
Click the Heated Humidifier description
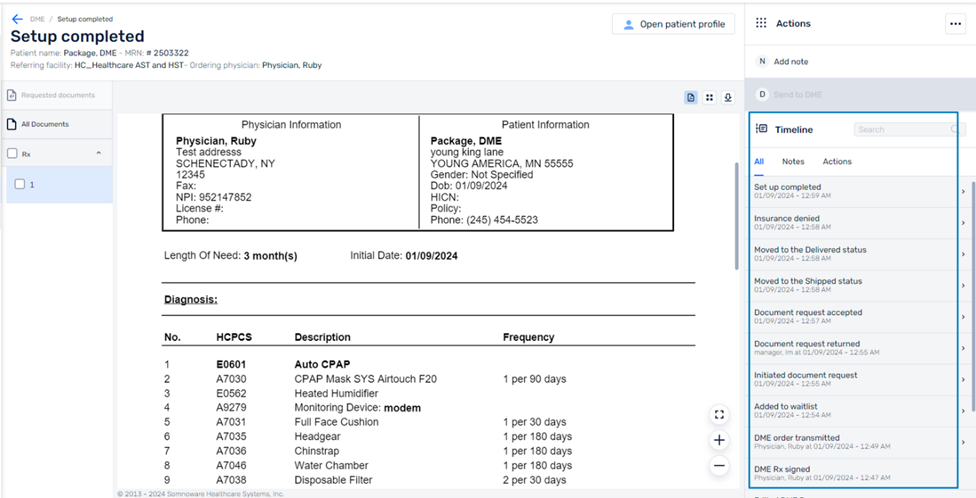tap(336, 393)
